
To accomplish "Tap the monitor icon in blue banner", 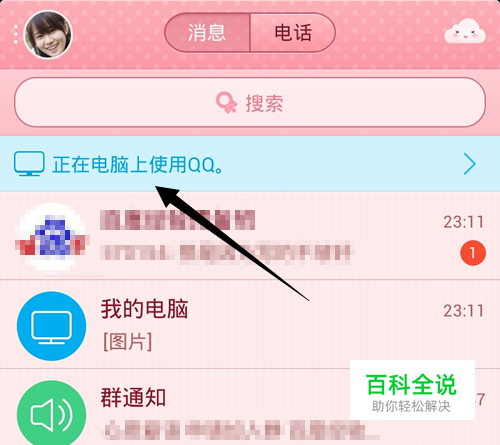I will (29, 163).
